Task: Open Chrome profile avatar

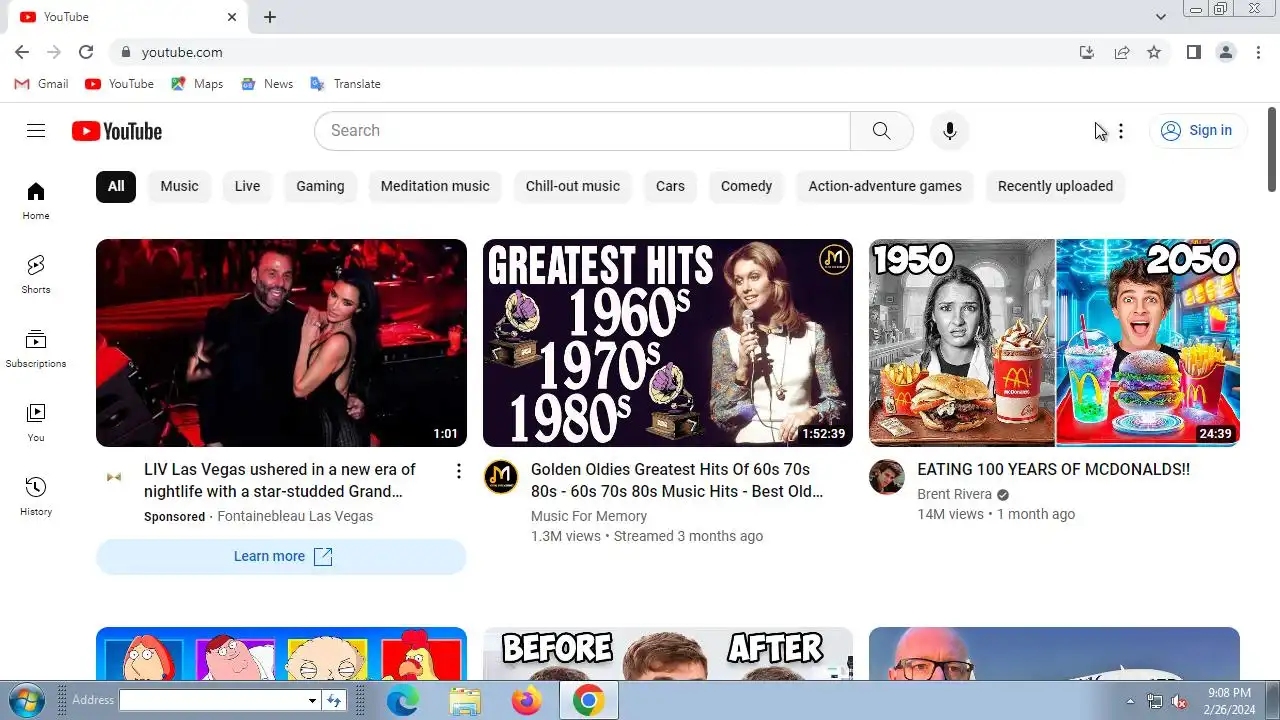Action: click(1226, 52)
